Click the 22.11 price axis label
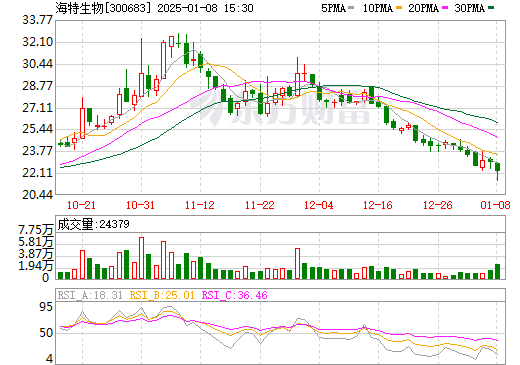 point(38,173)
